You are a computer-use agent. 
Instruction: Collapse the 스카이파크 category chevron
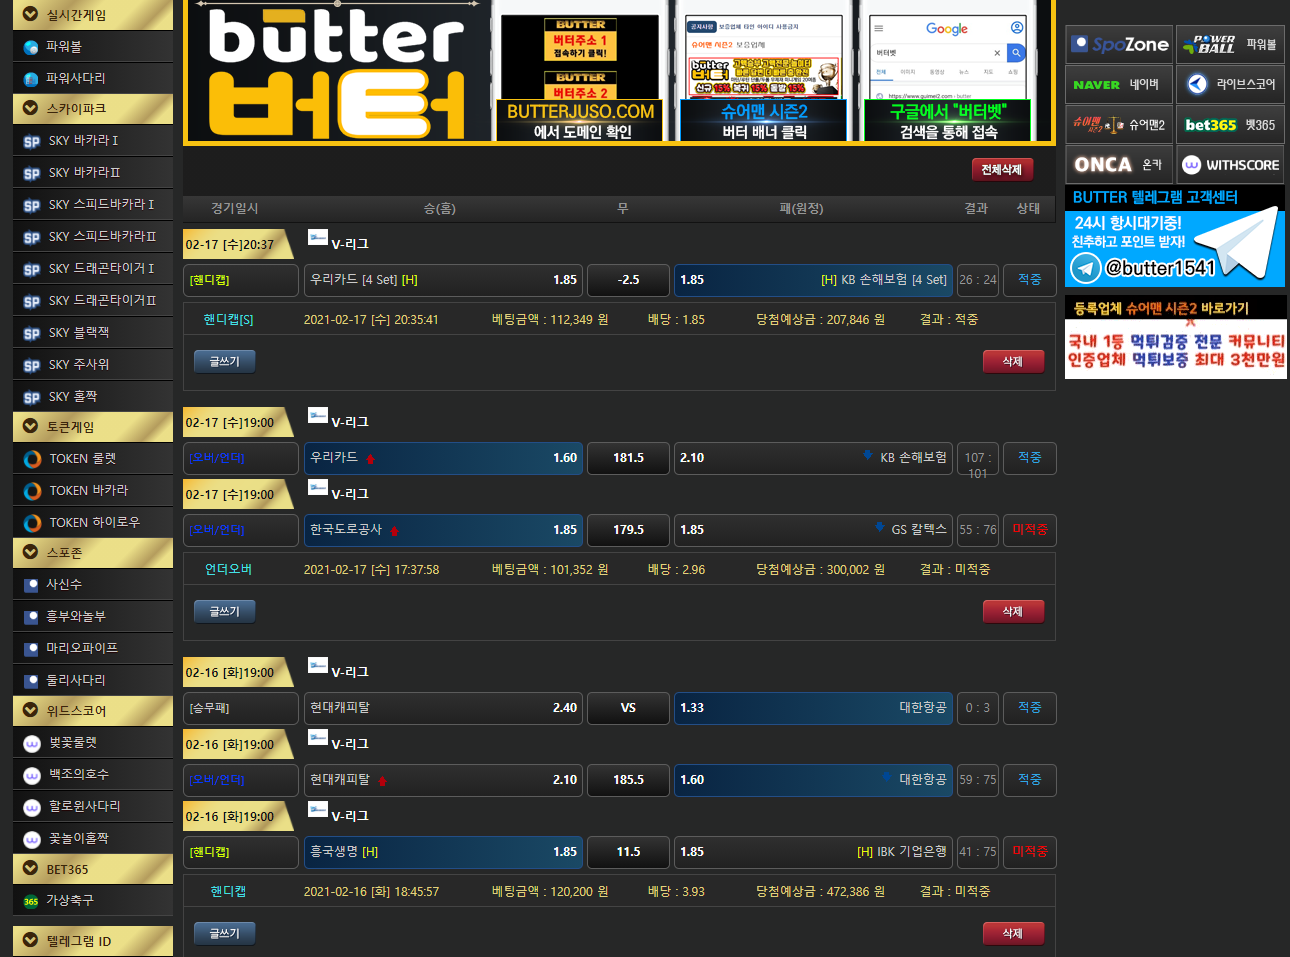(30, 108)
